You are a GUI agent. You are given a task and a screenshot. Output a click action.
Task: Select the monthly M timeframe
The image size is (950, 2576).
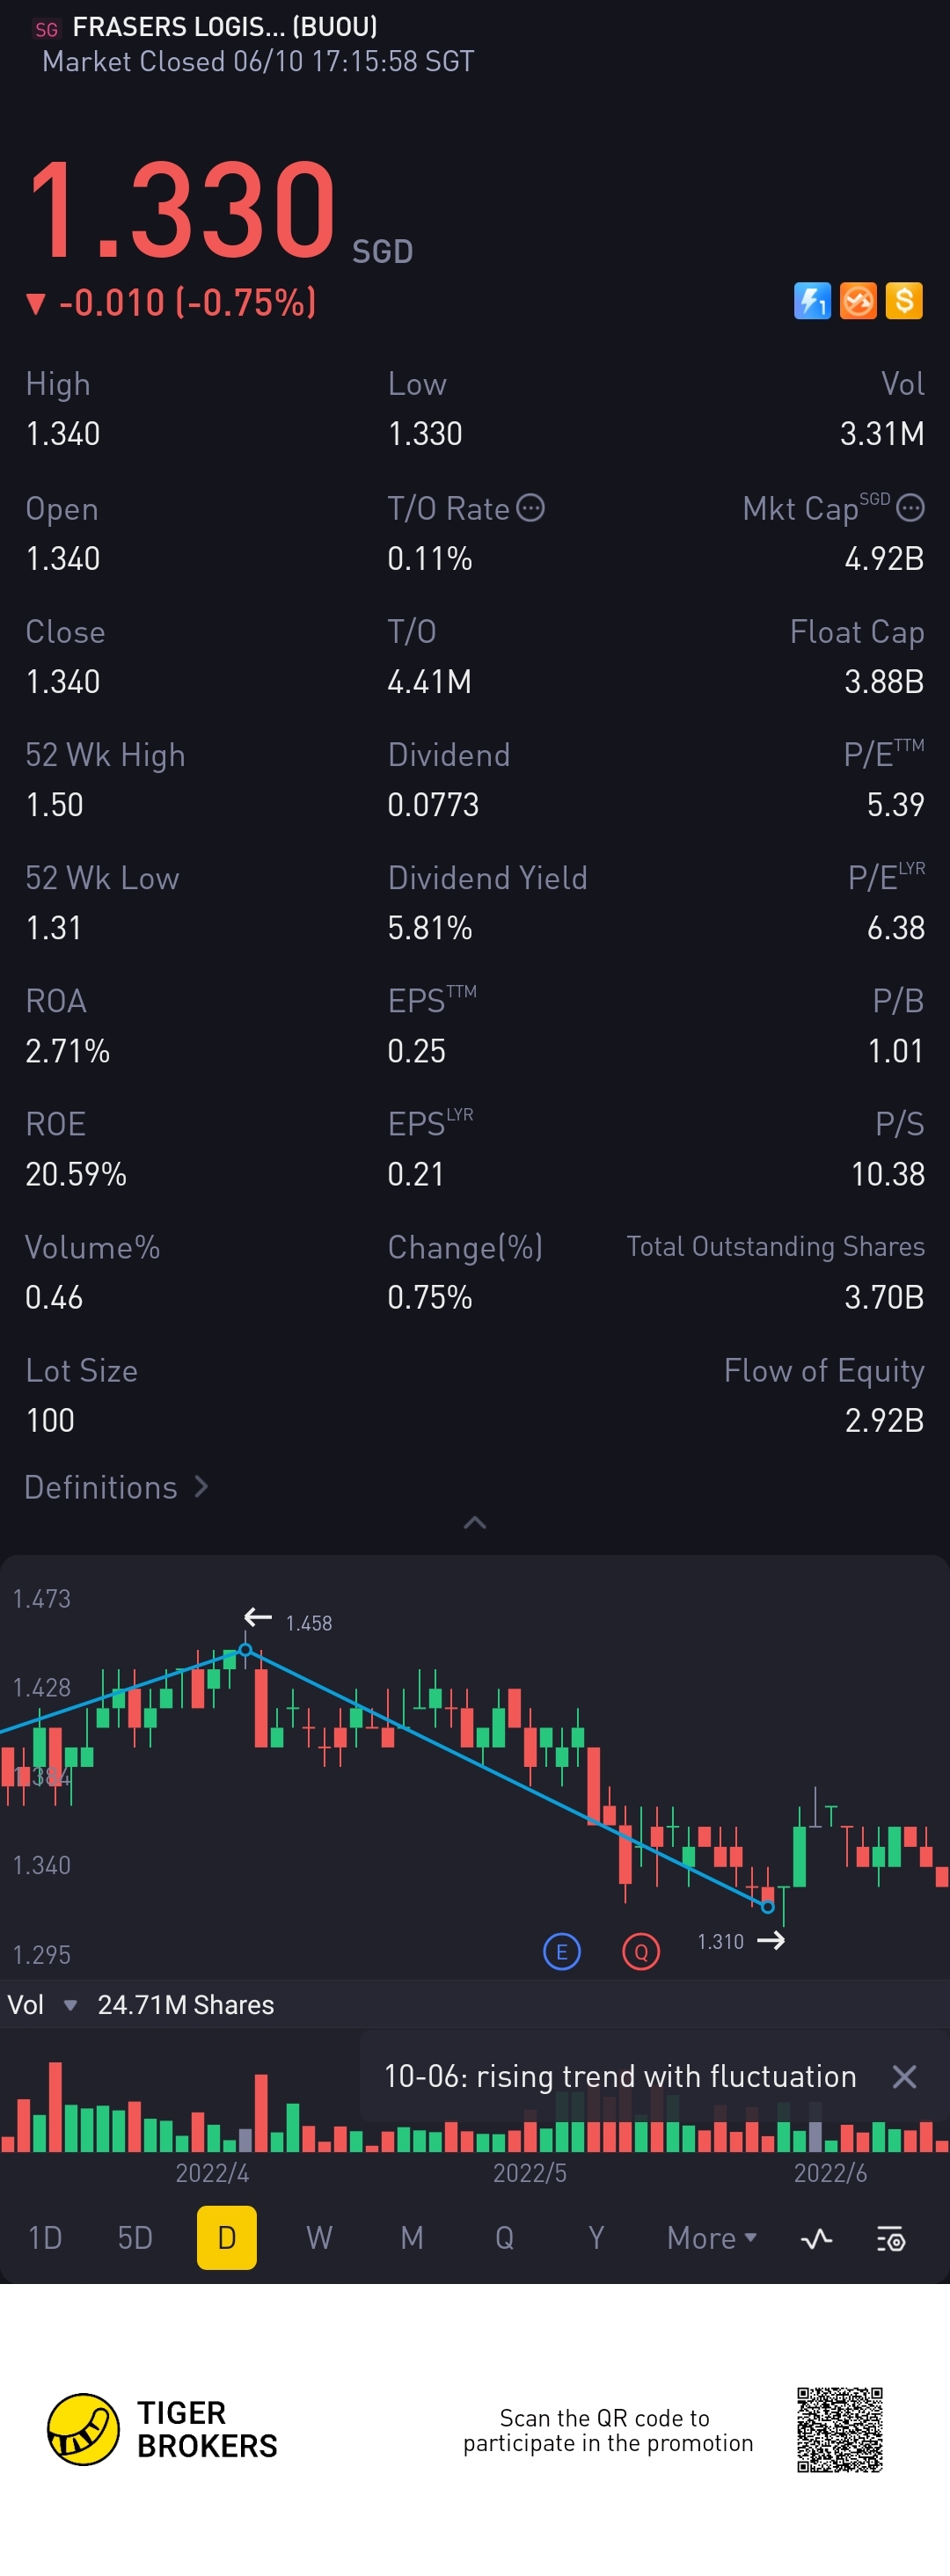(x=412, y=2238)
